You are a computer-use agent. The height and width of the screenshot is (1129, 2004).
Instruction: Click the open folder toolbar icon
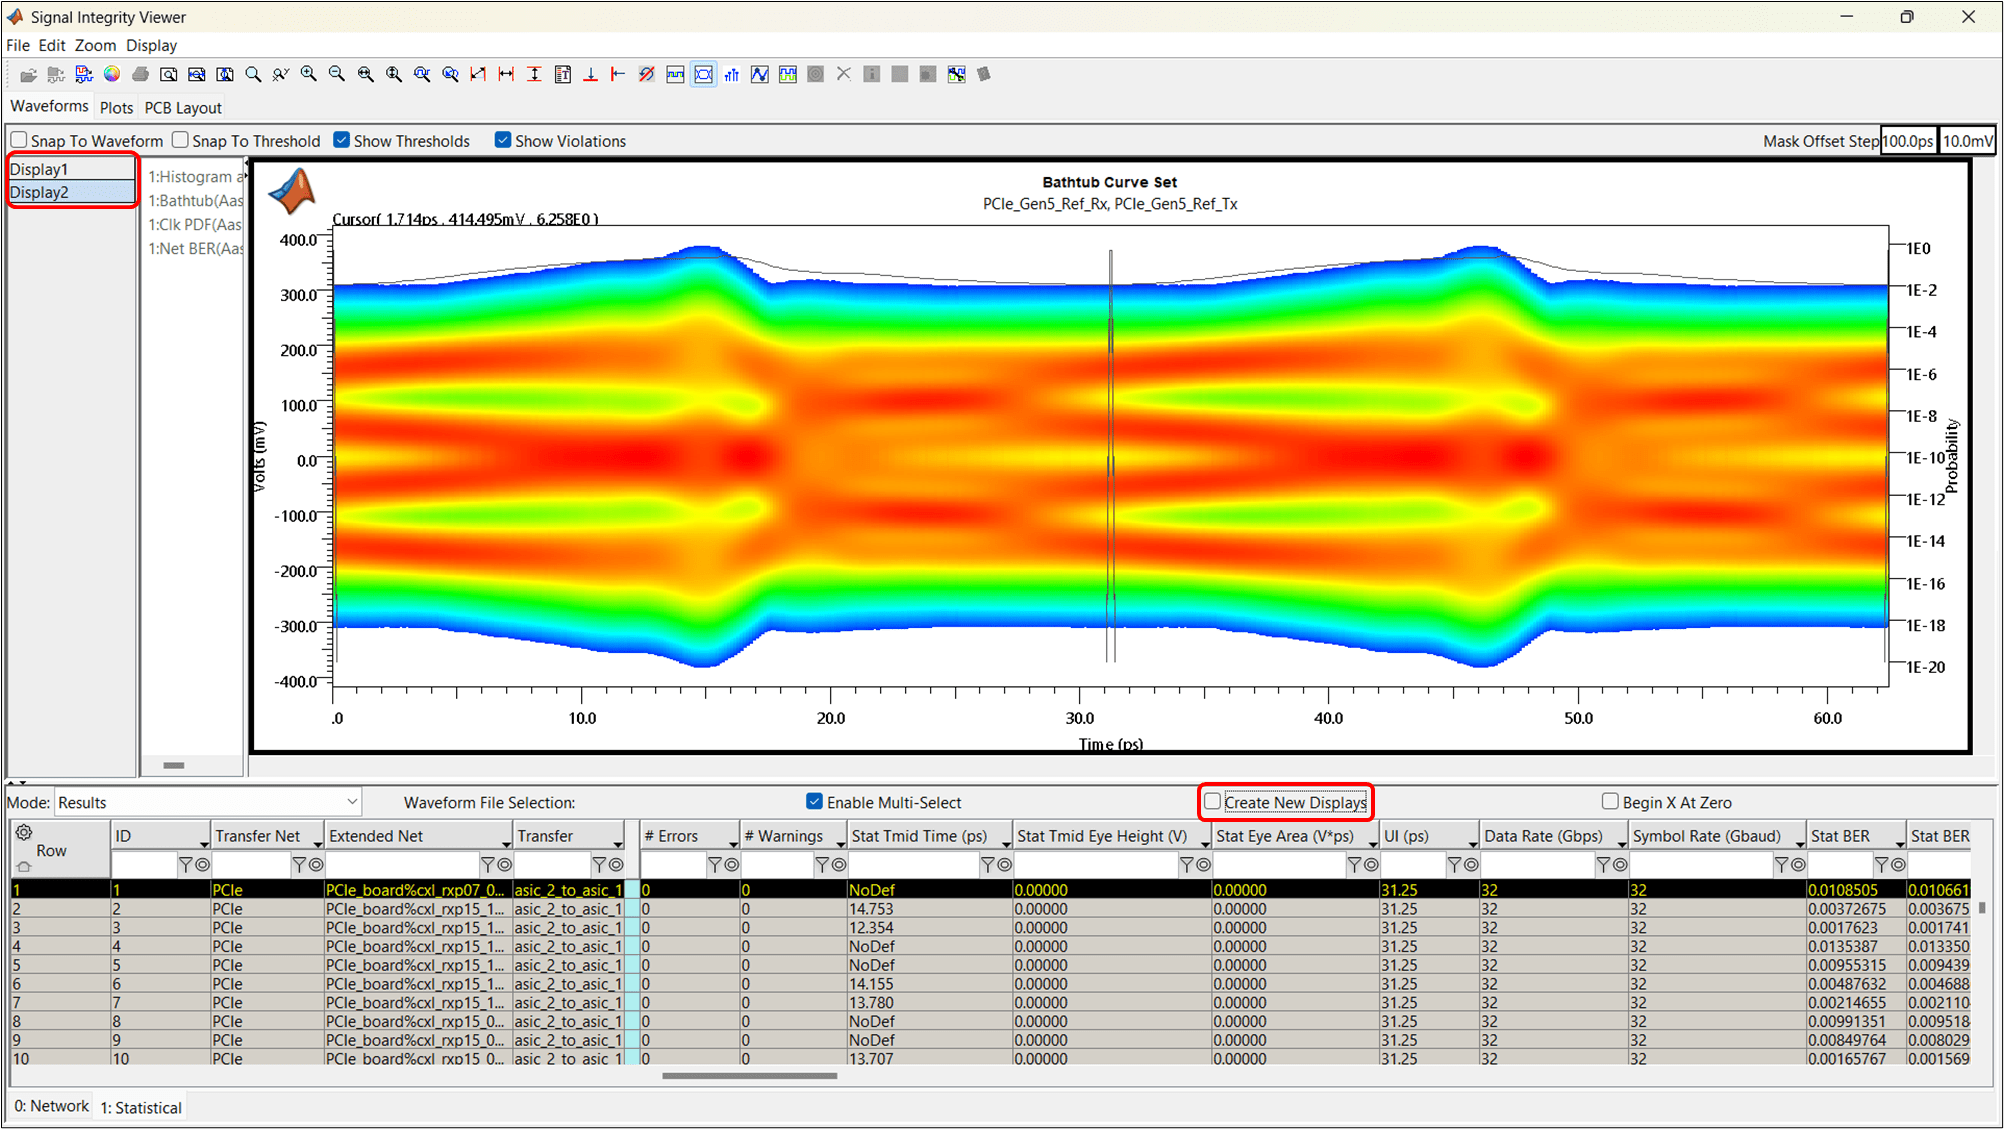coord(28,75)
